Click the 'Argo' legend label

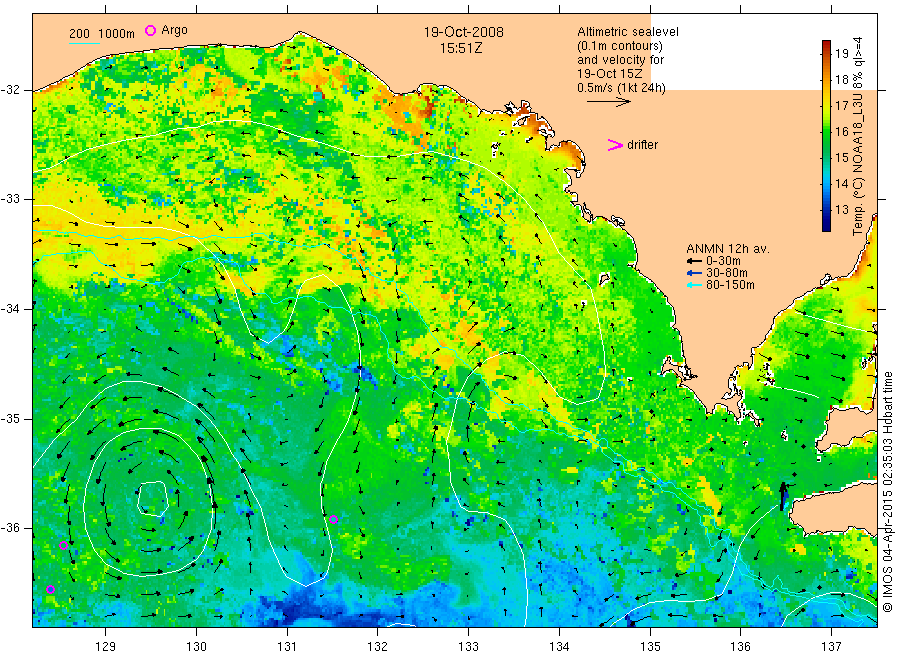pyautogui.click(x=174, y=30)
